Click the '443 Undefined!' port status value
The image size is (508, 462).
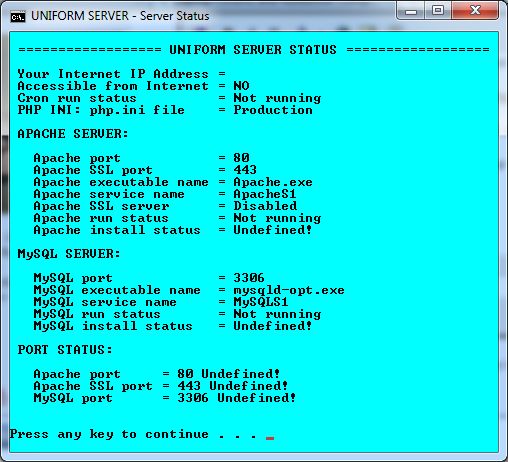(233, 386)
